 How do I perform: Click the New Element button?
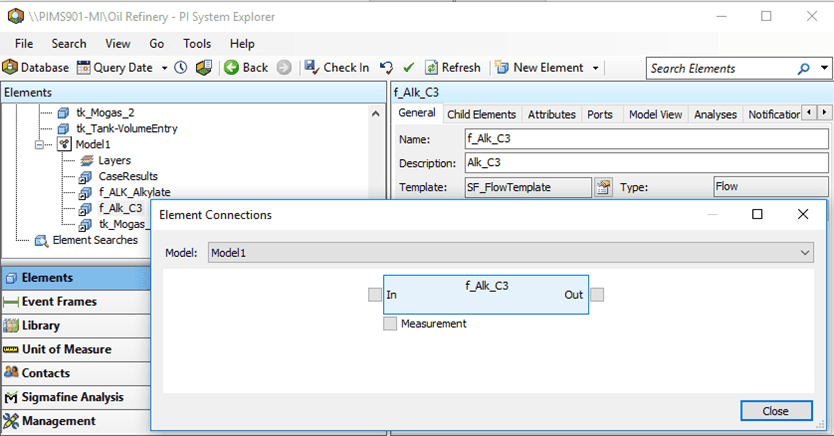coord(539,68)
